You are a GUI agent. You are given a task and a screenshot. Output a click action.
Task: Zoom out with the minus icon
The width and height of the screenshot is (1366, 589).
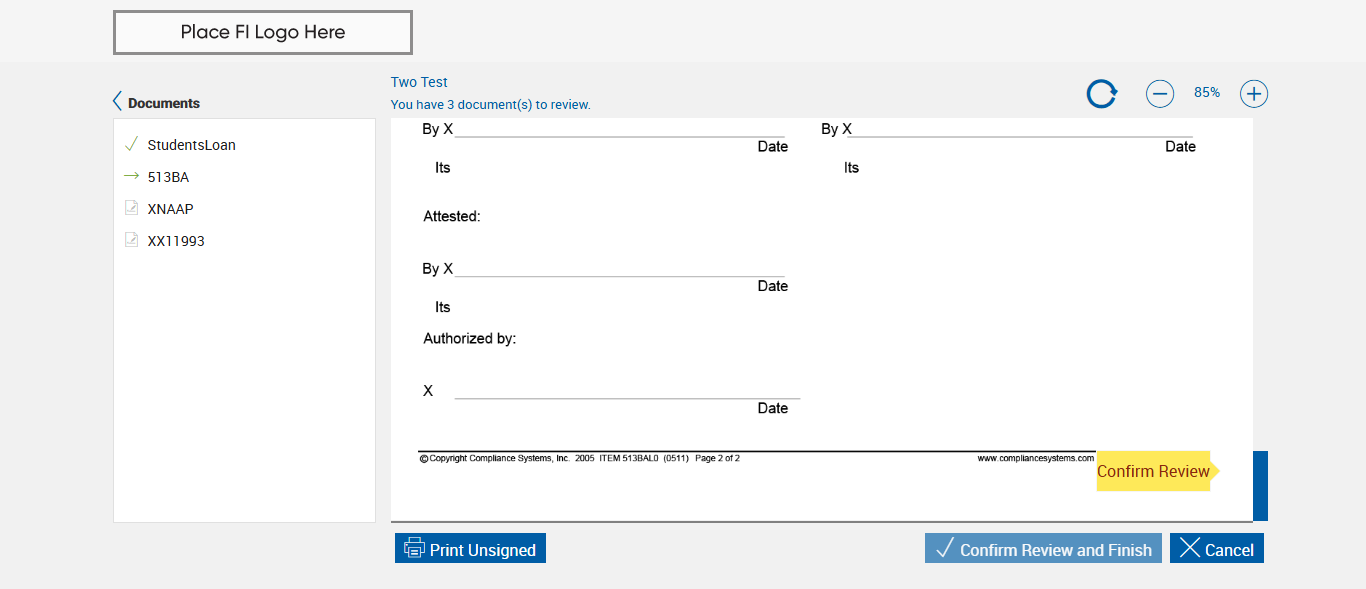click(1159, 94)
